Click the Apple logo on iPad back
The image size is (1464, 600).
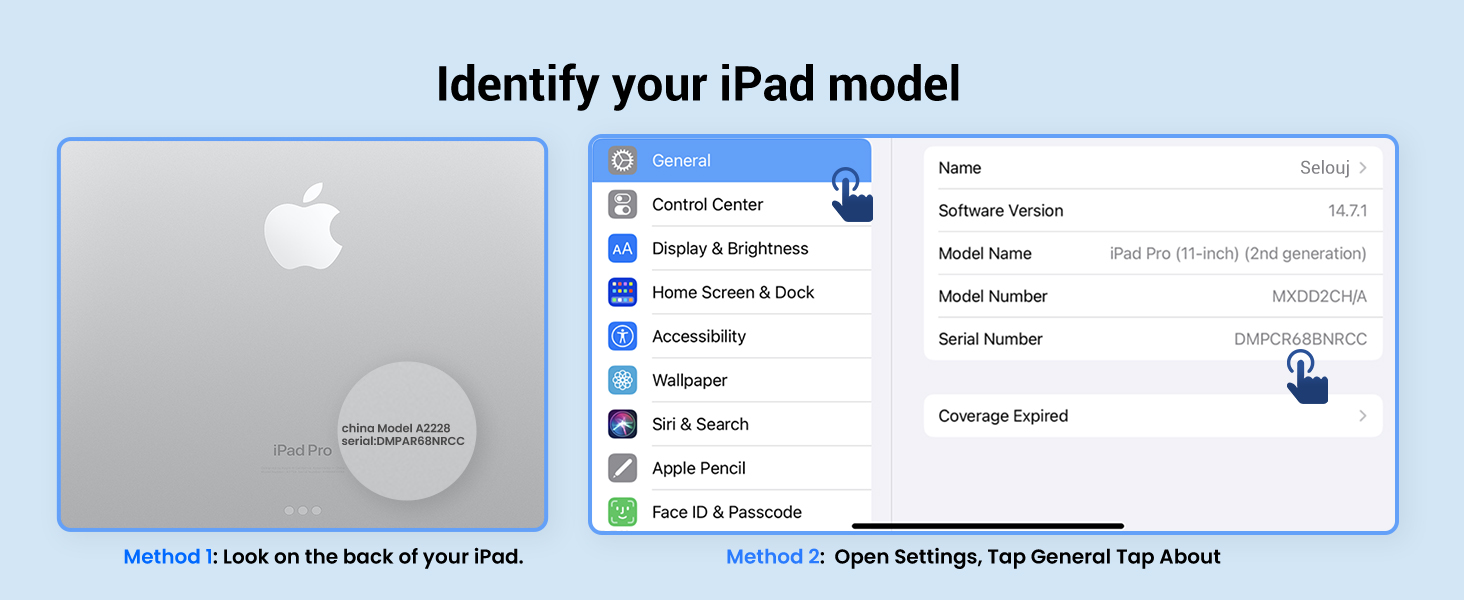[303, 225]
